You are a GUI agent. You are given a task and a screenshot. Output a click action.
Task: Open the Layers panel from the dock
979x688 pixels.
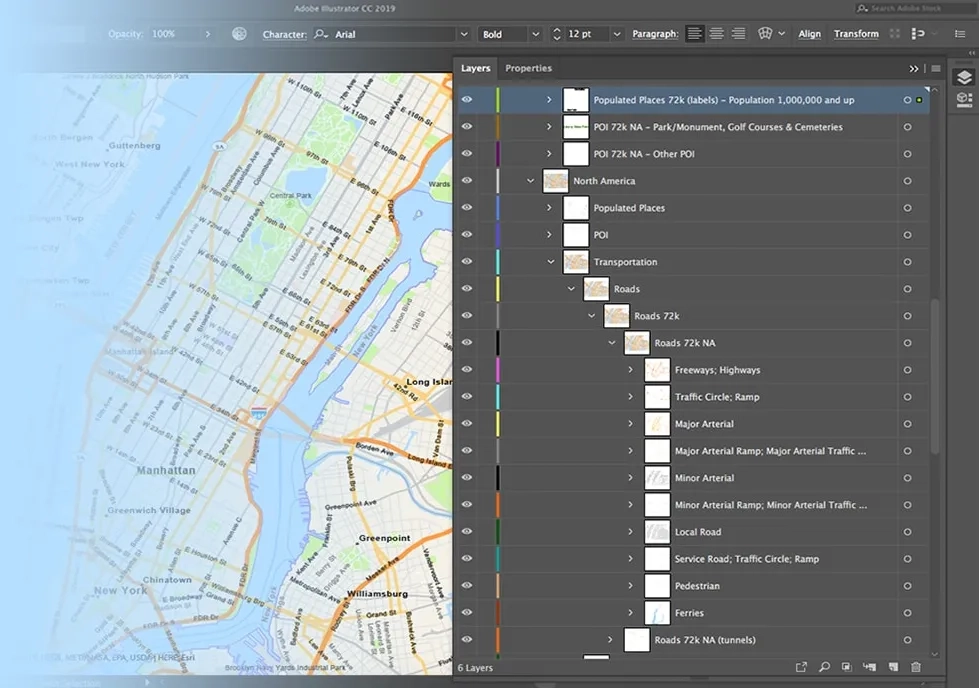[x=964, y=77]
